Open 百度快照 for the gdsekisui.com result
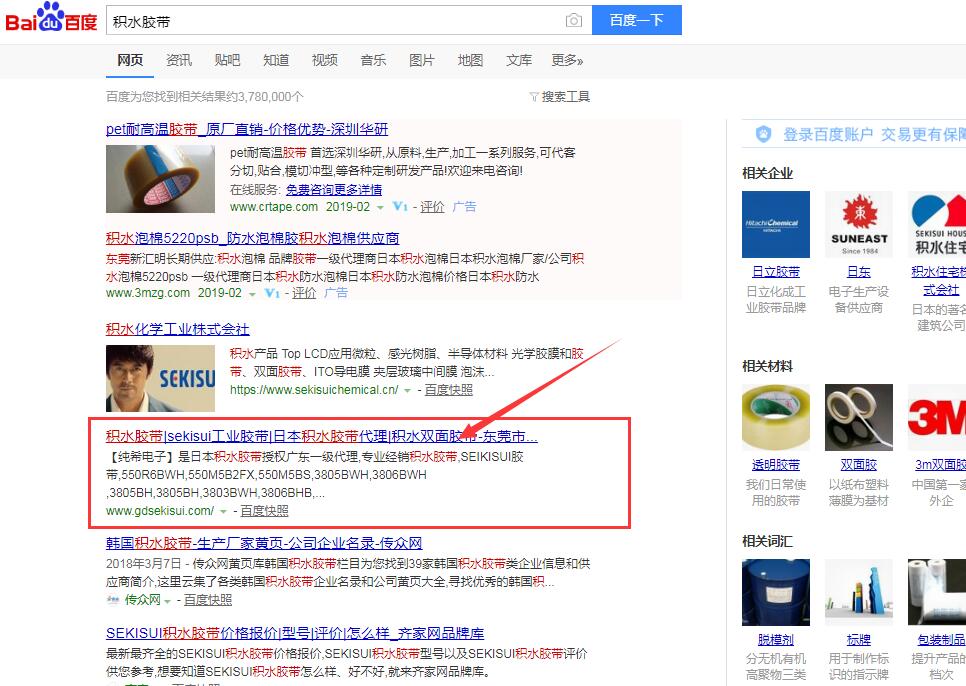This screenshot has width=966, height=686. tap(264, 511)
